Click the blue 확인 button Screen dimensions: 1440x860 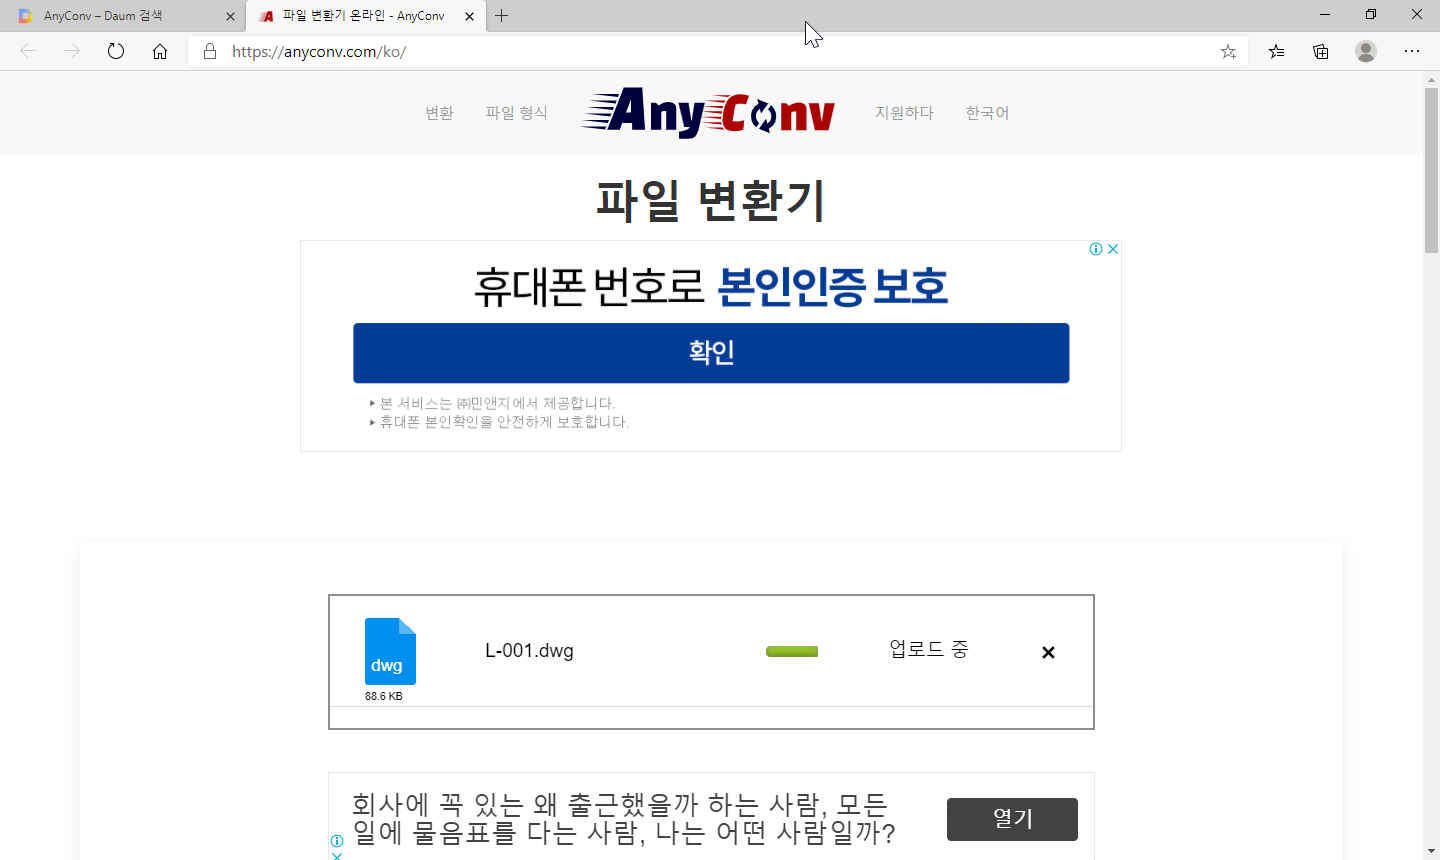[x=711, y=353]
